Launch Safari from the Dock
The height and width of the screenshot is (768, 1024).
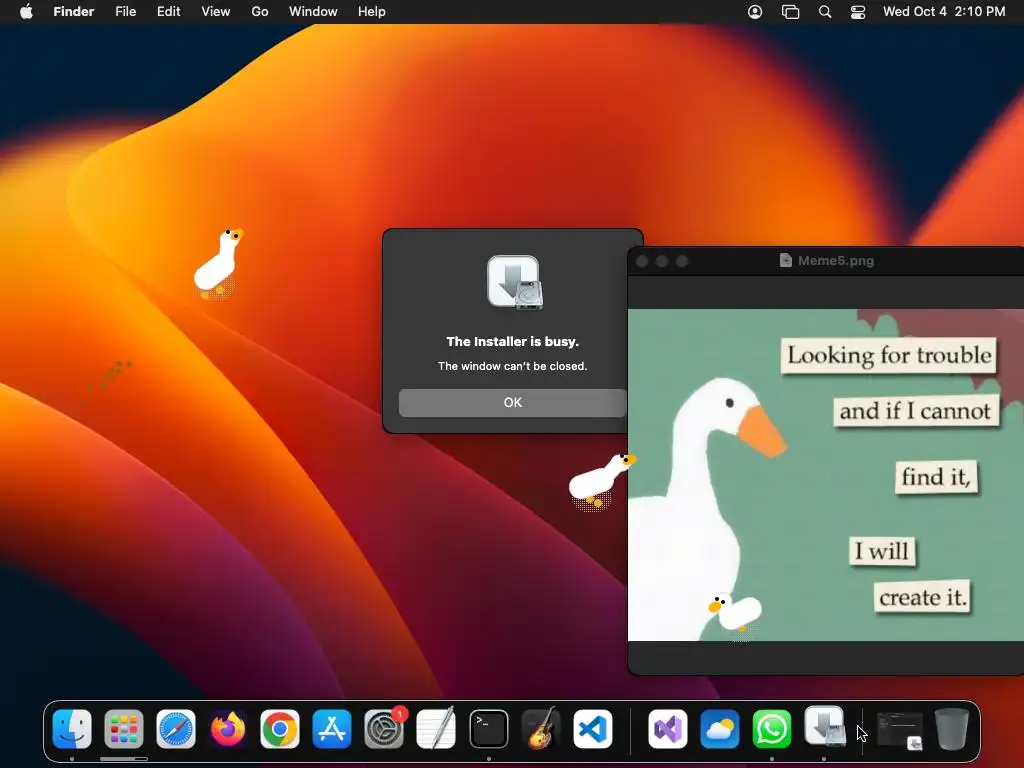176,729
